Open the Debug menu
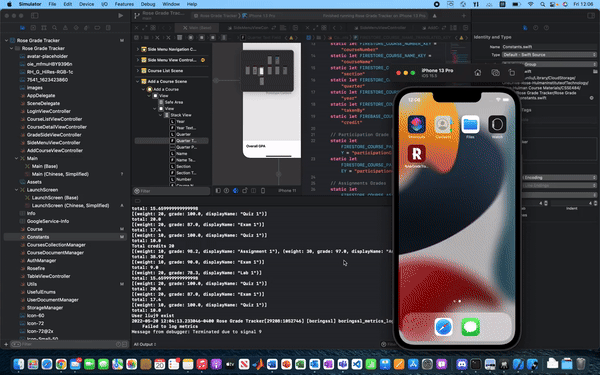The width and height of the screenshot is (600, 375). tap(148, 4)
